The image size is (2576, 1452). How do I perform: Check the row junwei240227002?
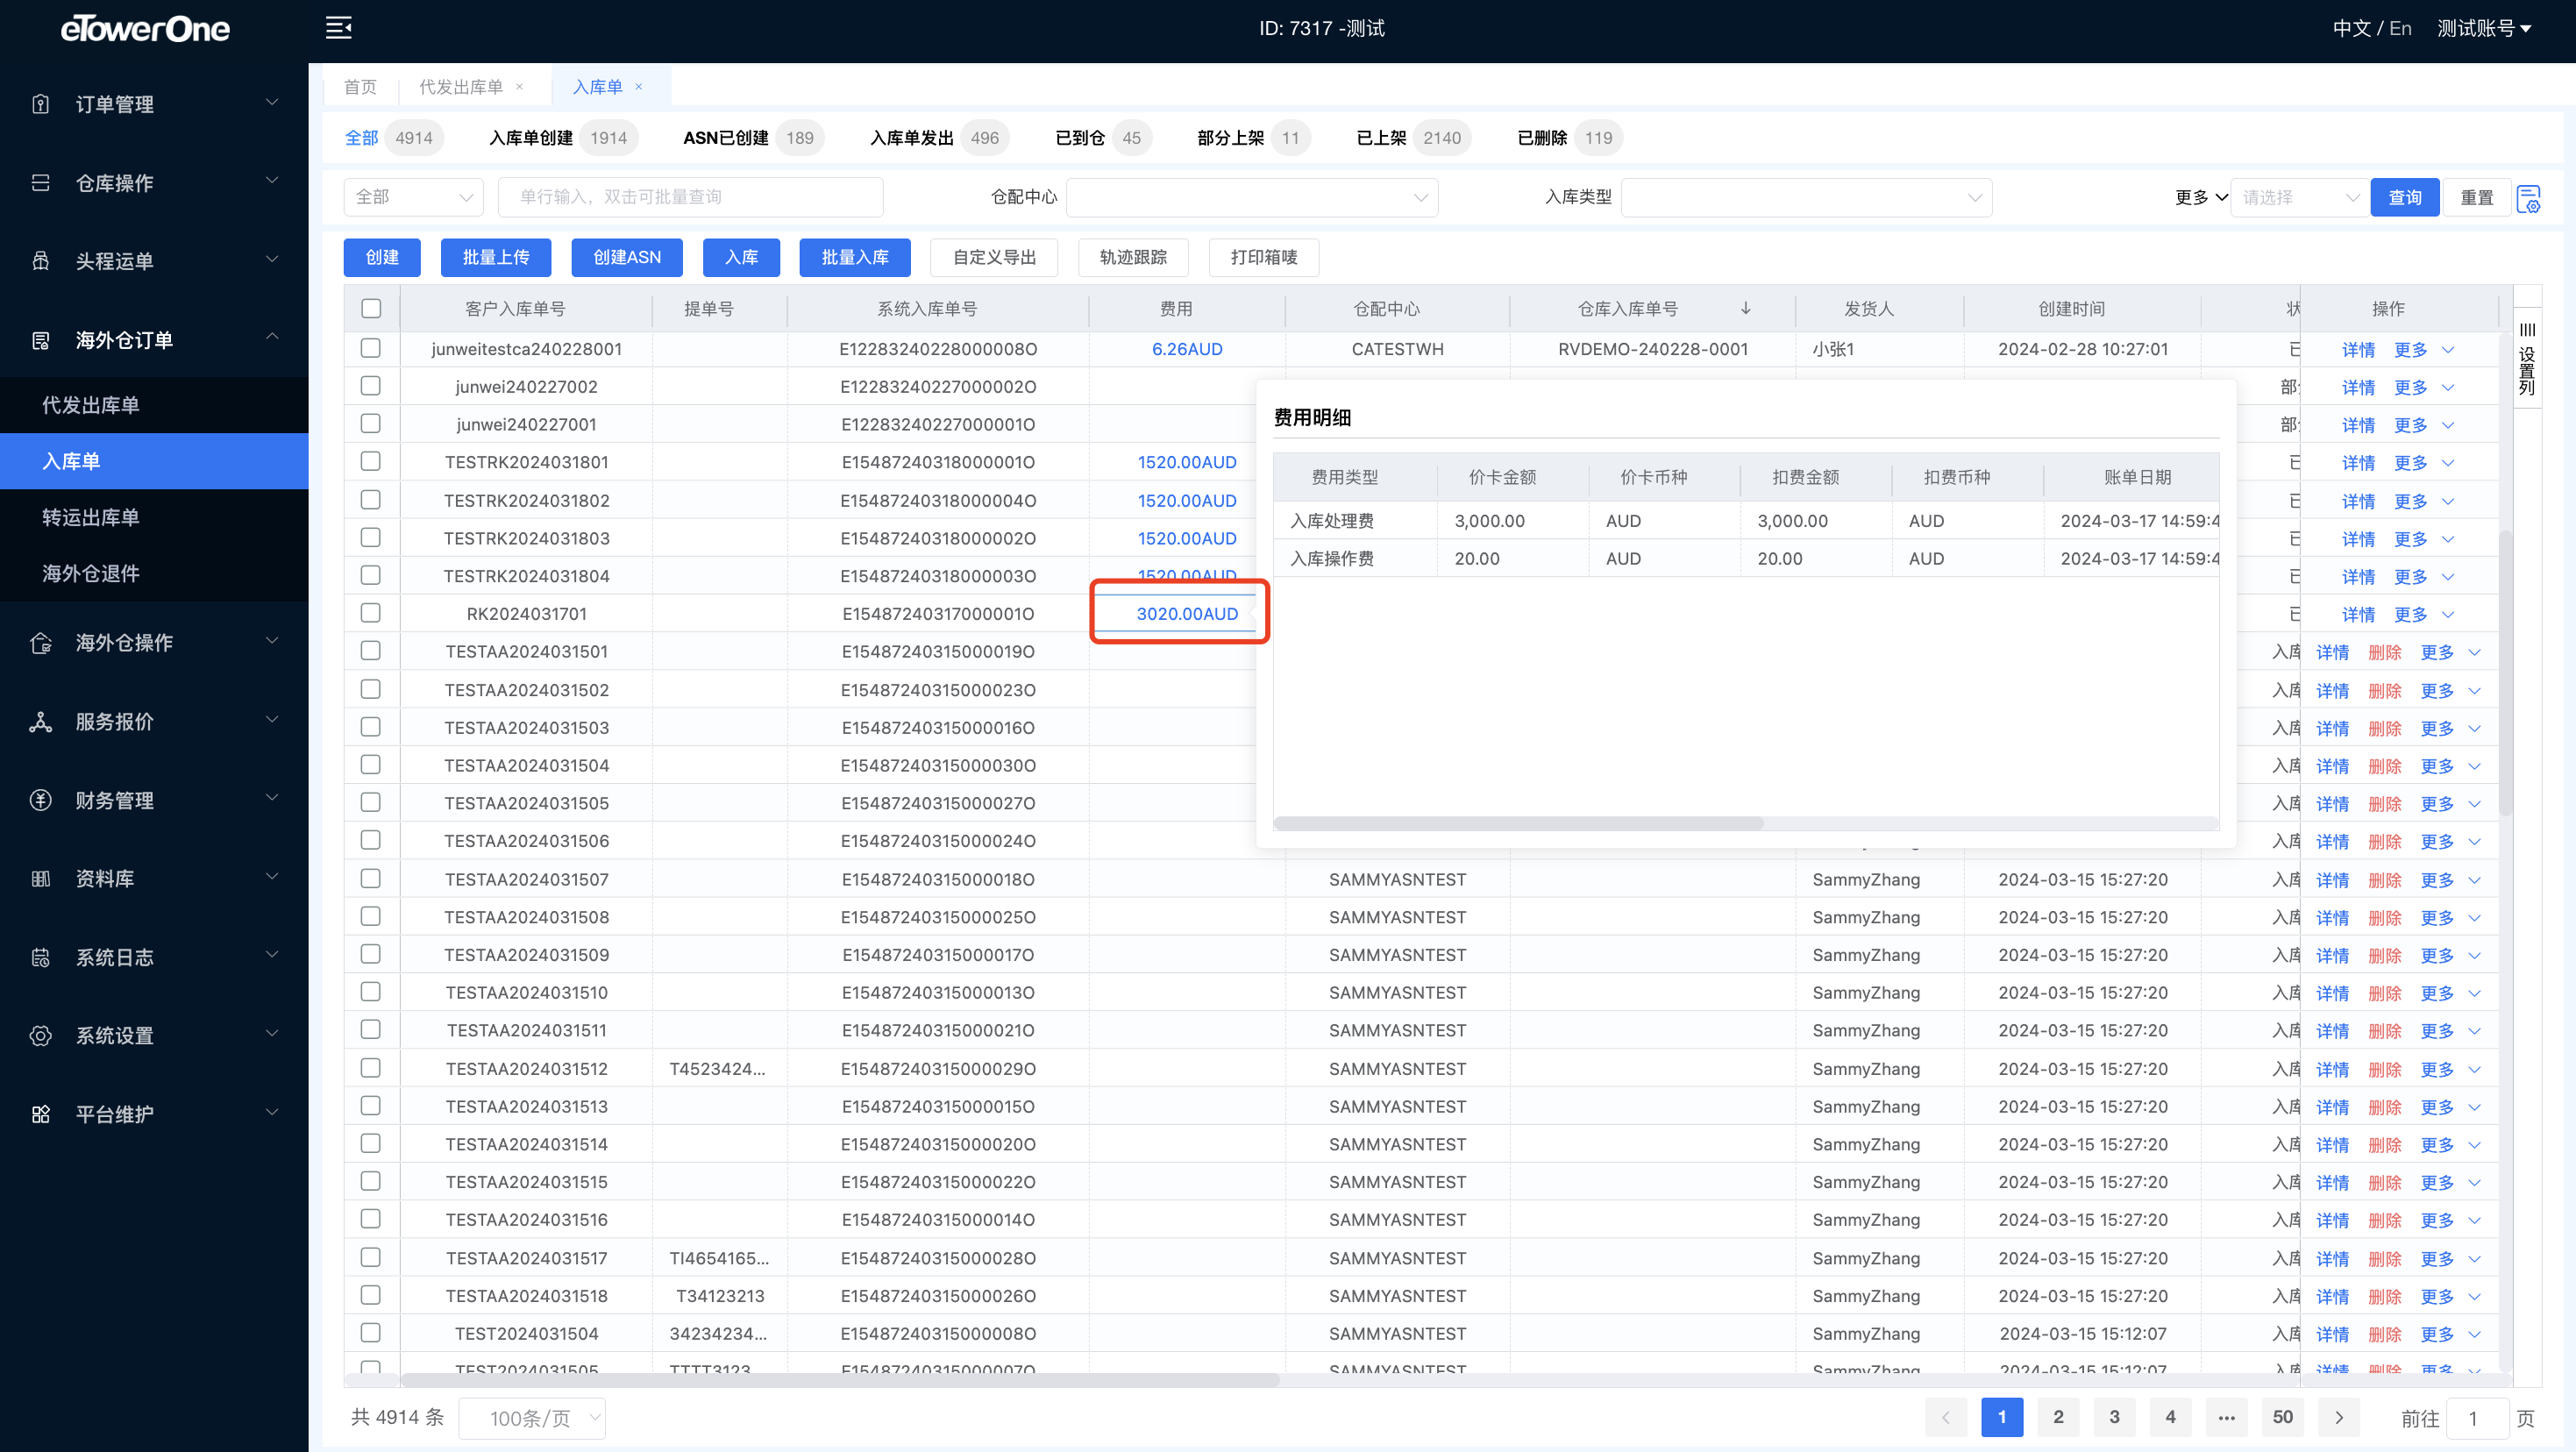(371, 386)
